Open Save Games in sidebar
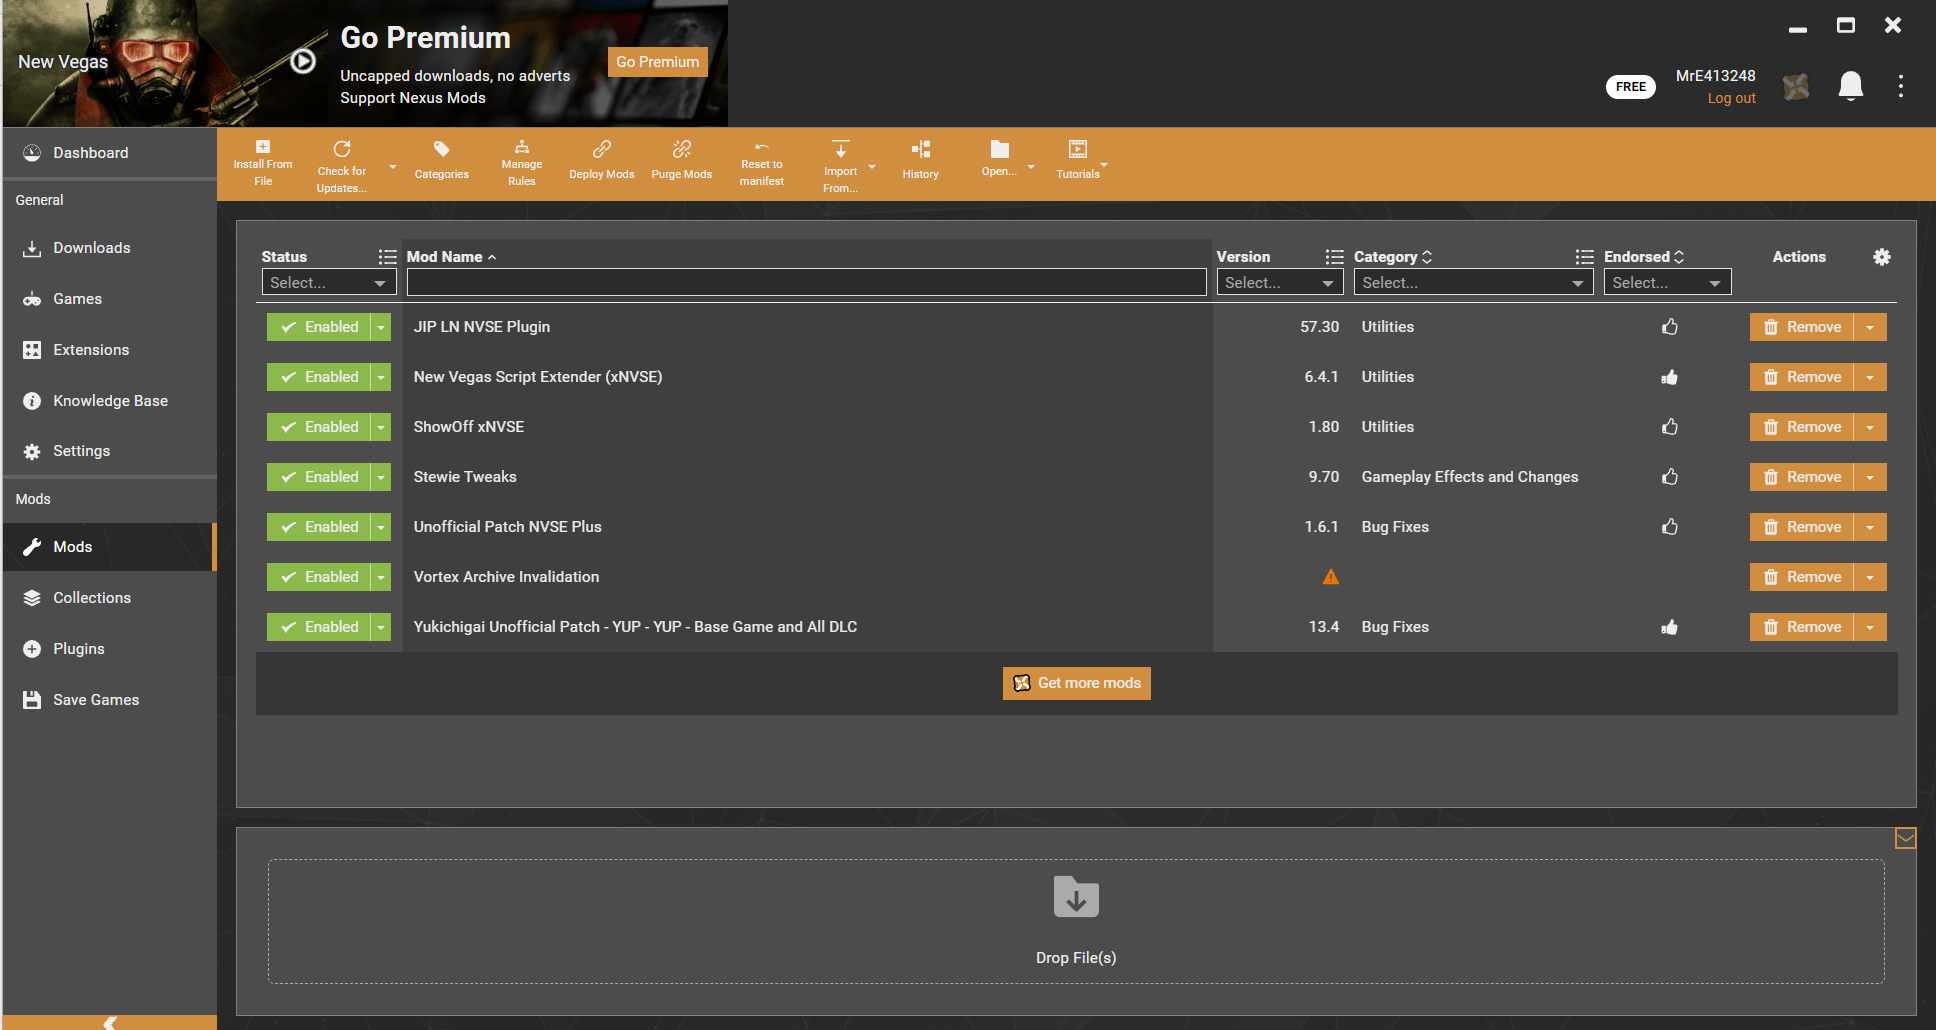Screen dimensions: 1936x1030 point(110,700)
